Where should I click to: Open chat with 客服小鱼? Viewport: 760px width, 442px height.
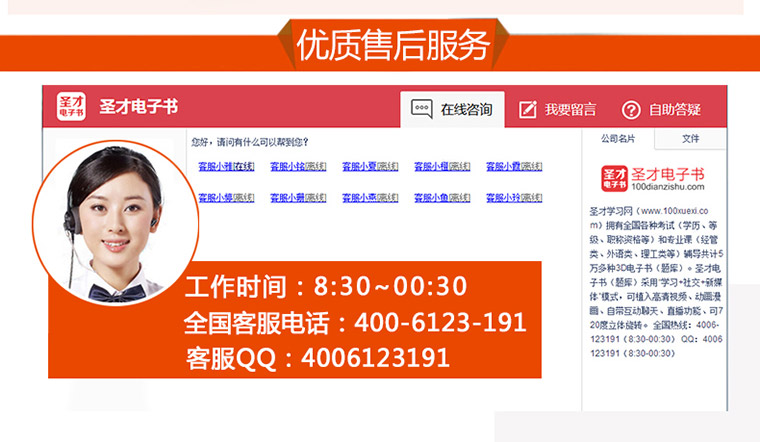pos(442,198)
